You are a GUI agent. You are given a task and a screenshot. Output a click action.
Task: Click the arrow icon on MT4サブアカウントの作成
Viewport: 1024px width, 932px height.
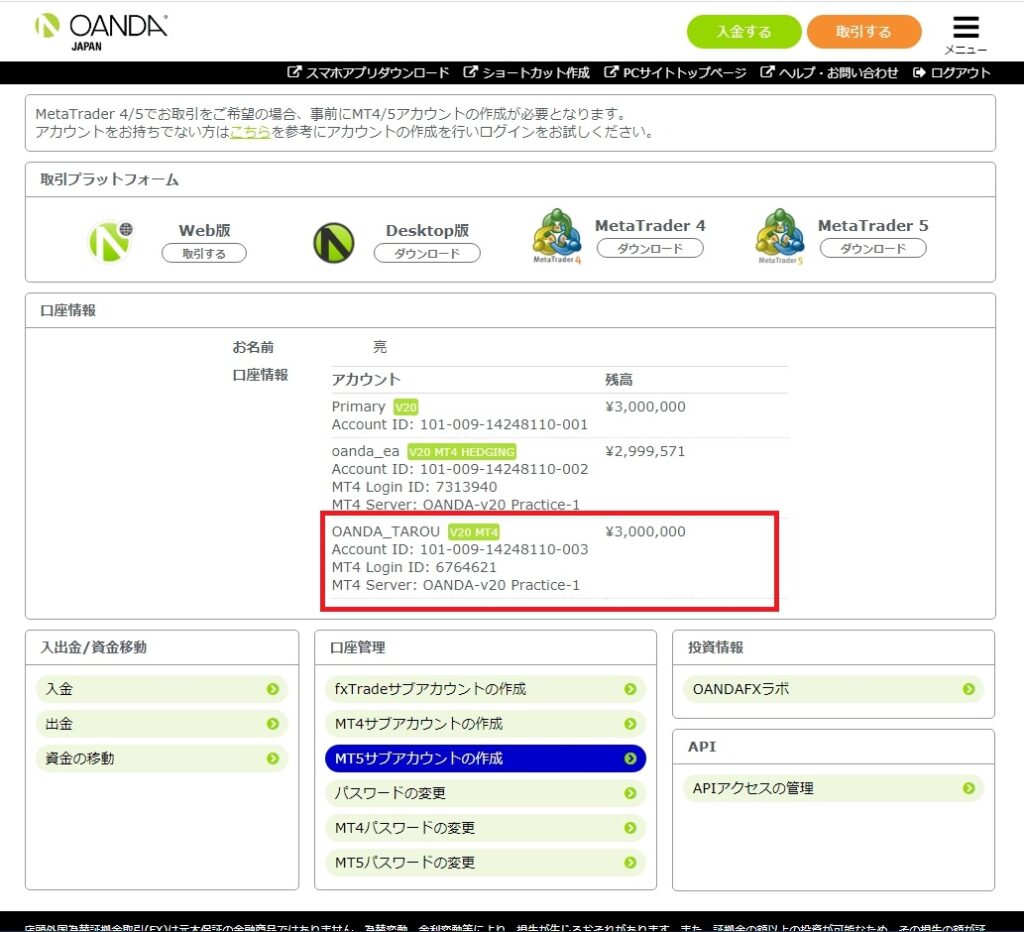[x=630, y=724]
